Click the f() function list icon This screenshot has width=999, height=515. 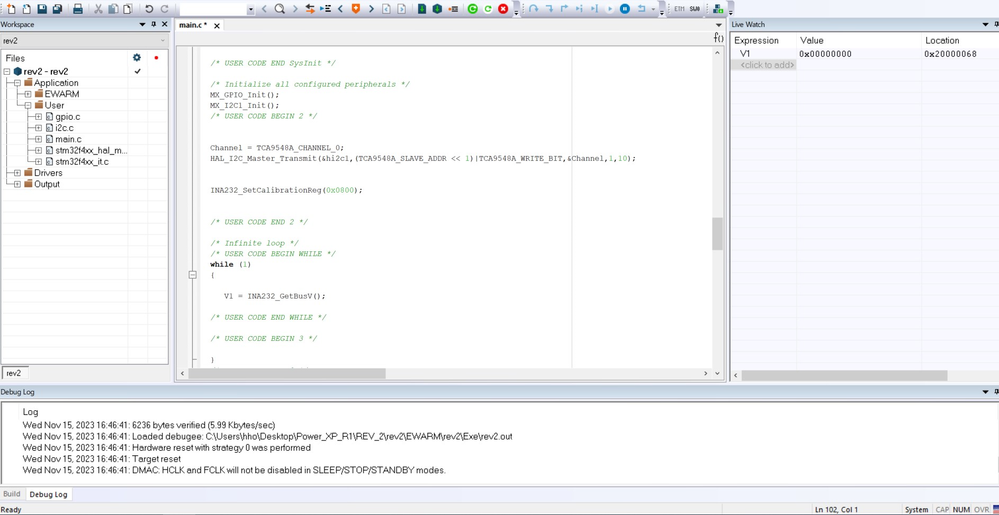(718, 38)
